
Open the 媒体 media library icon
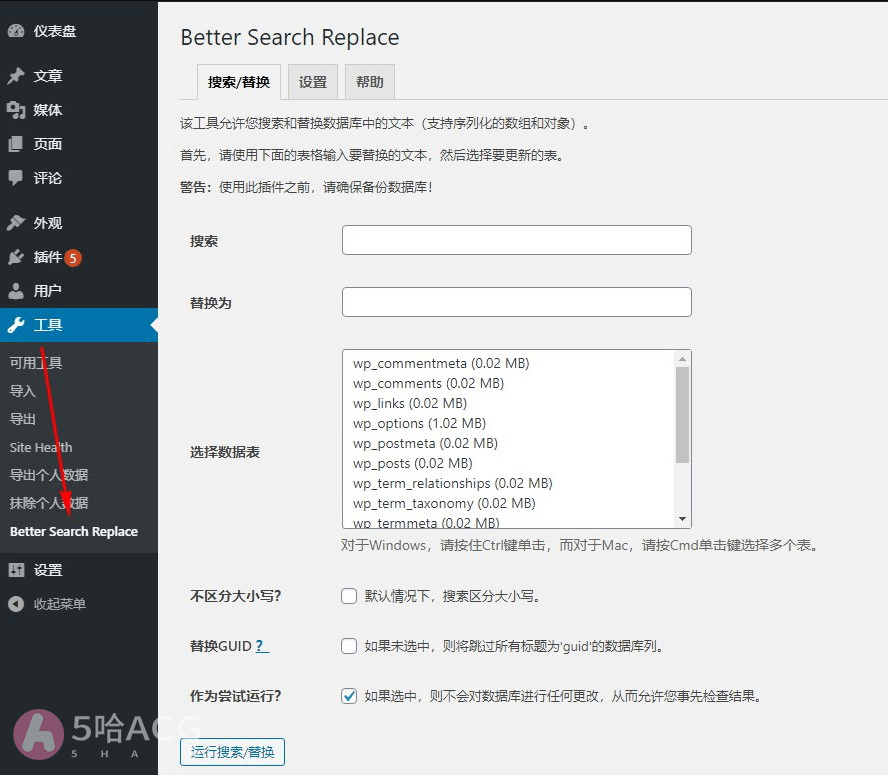pos(18,110)
